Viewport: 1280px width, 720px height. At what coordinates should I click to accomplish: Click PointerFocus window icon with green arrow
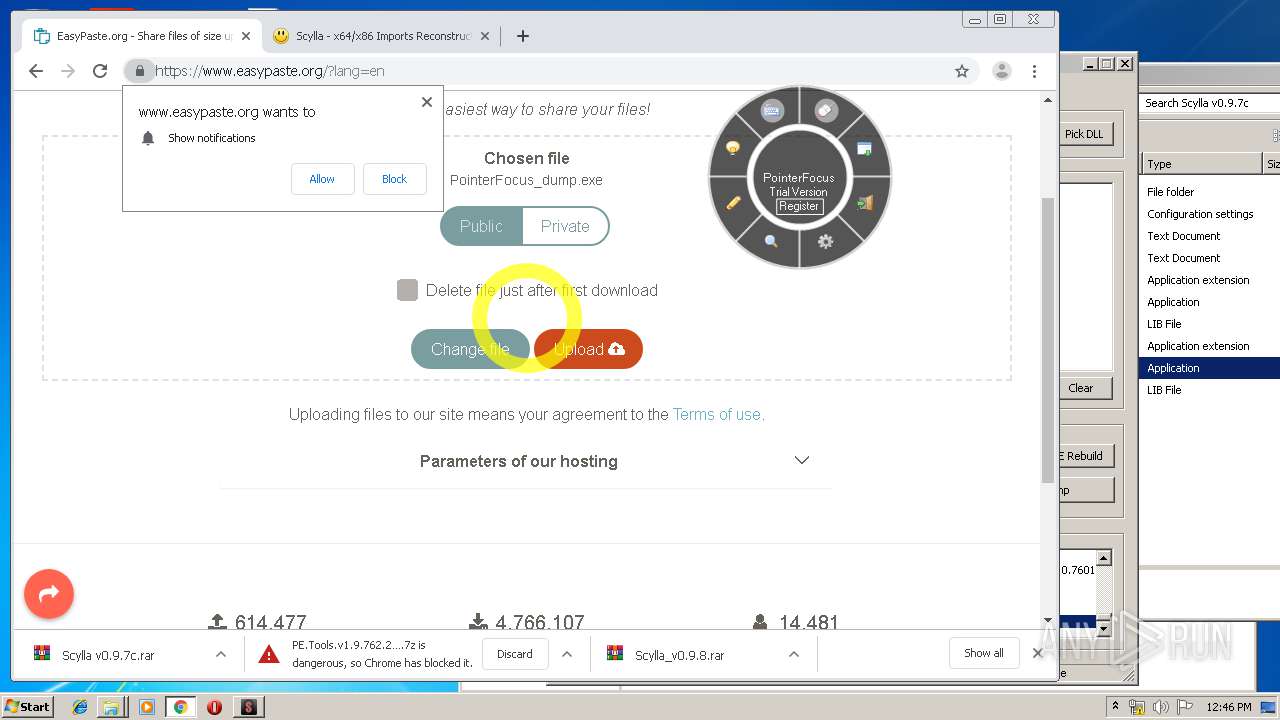pos(864,148)
